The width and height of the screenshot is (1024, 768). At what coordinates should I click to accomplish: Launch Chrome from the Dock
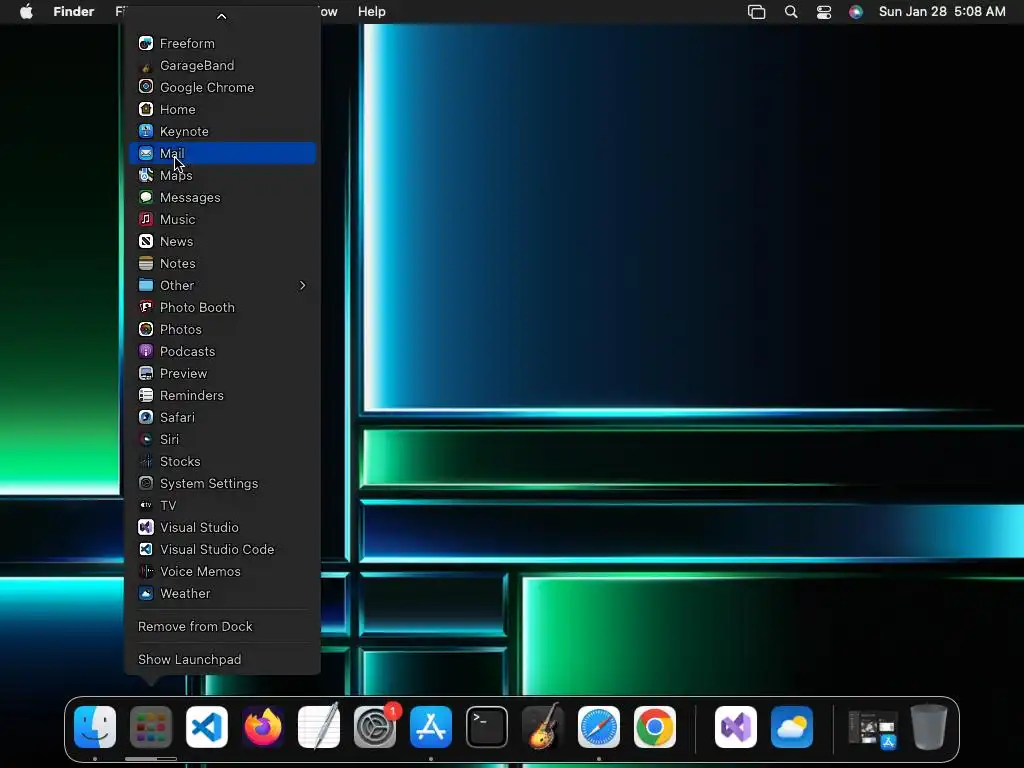(655, 727)
